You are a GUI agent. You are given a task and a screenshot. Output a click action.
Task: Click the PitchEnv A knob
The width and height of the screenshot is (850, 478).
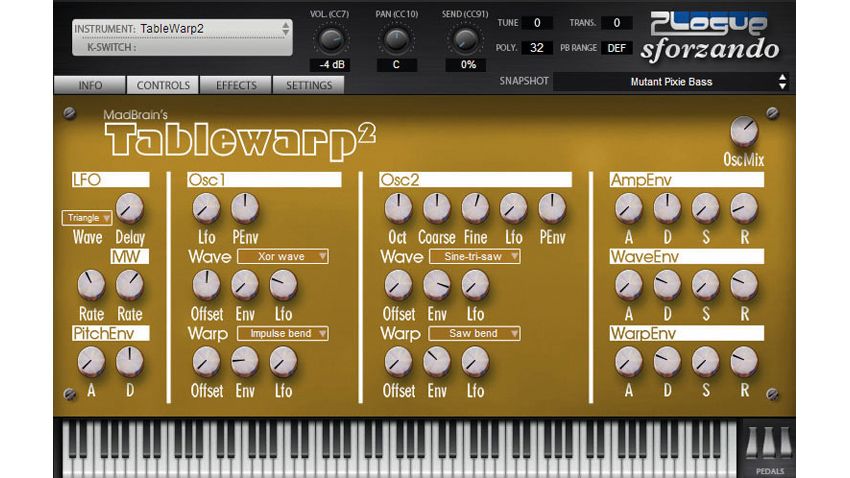pos(91,362)
